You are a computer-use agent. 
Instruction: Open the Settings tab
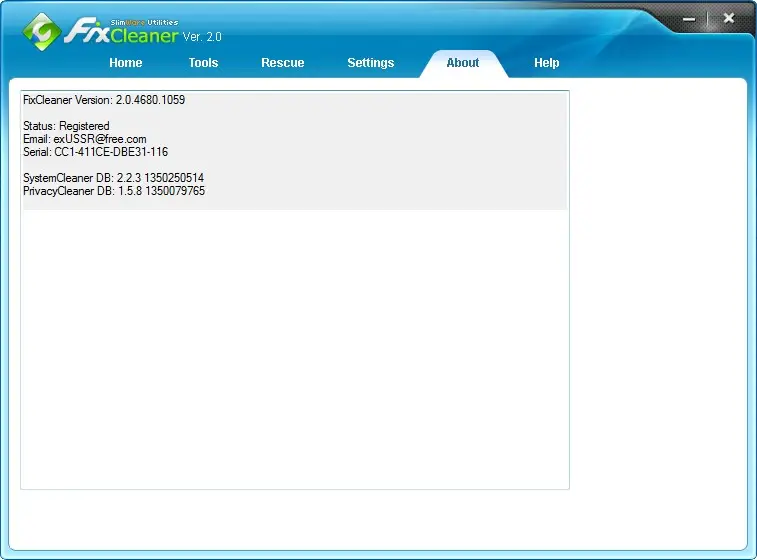click(371, 63)
